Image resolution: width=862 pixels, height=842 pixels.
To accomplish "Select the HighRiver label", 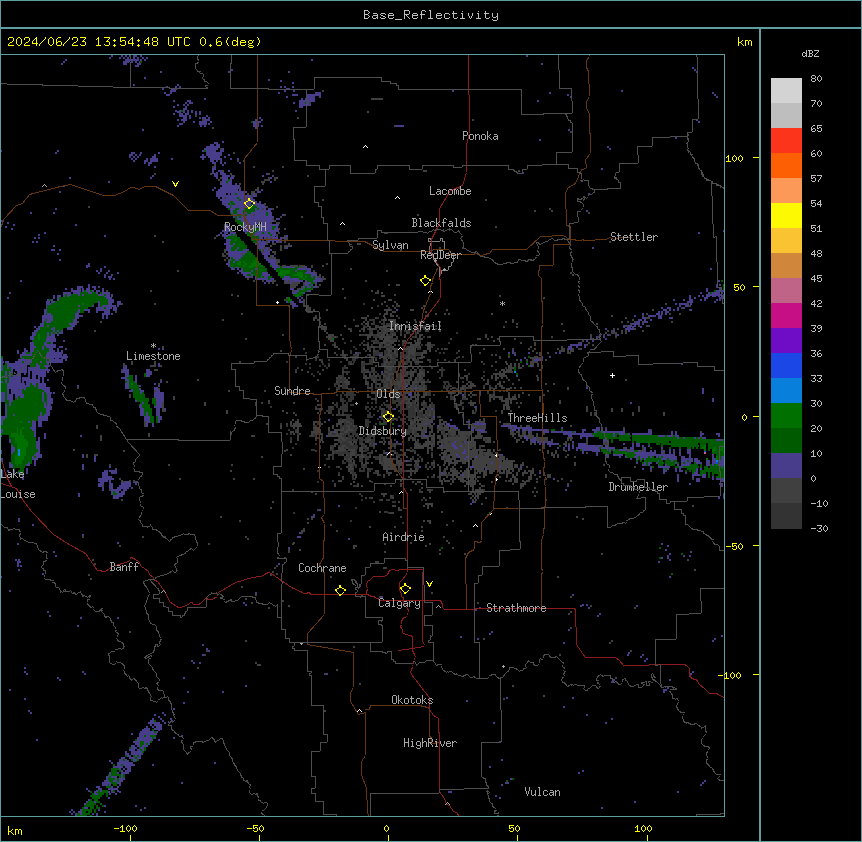I will (430, 743).
